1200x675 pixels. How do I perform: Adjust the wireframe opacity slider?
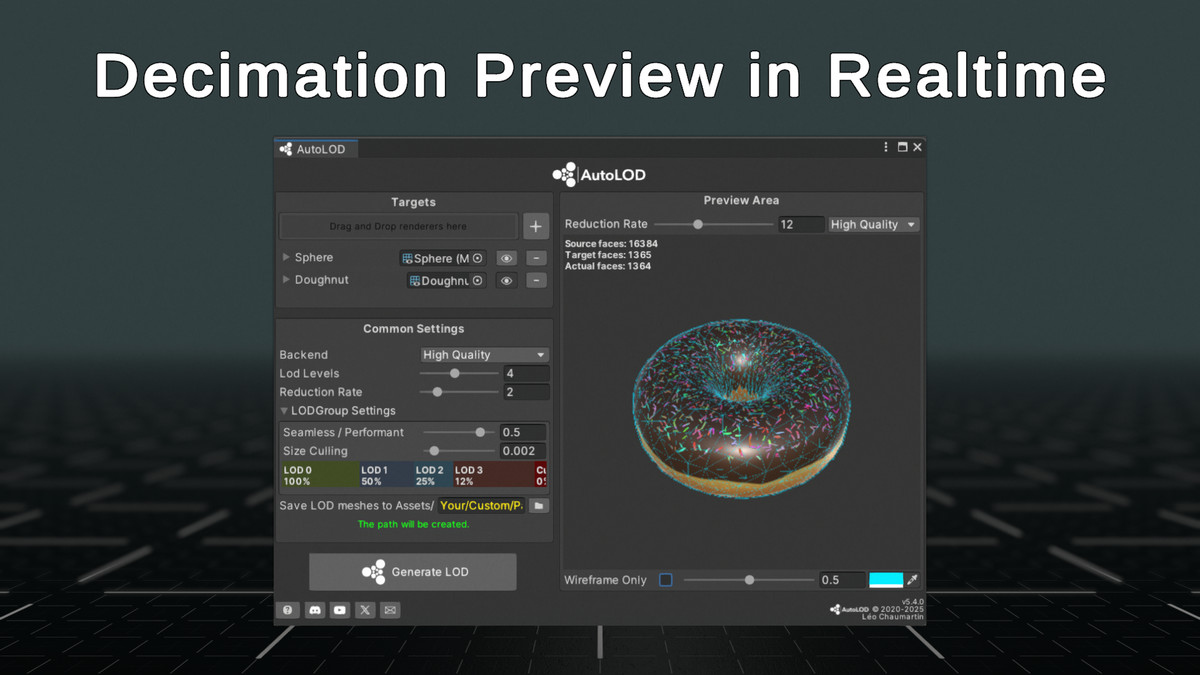(749, 580)
